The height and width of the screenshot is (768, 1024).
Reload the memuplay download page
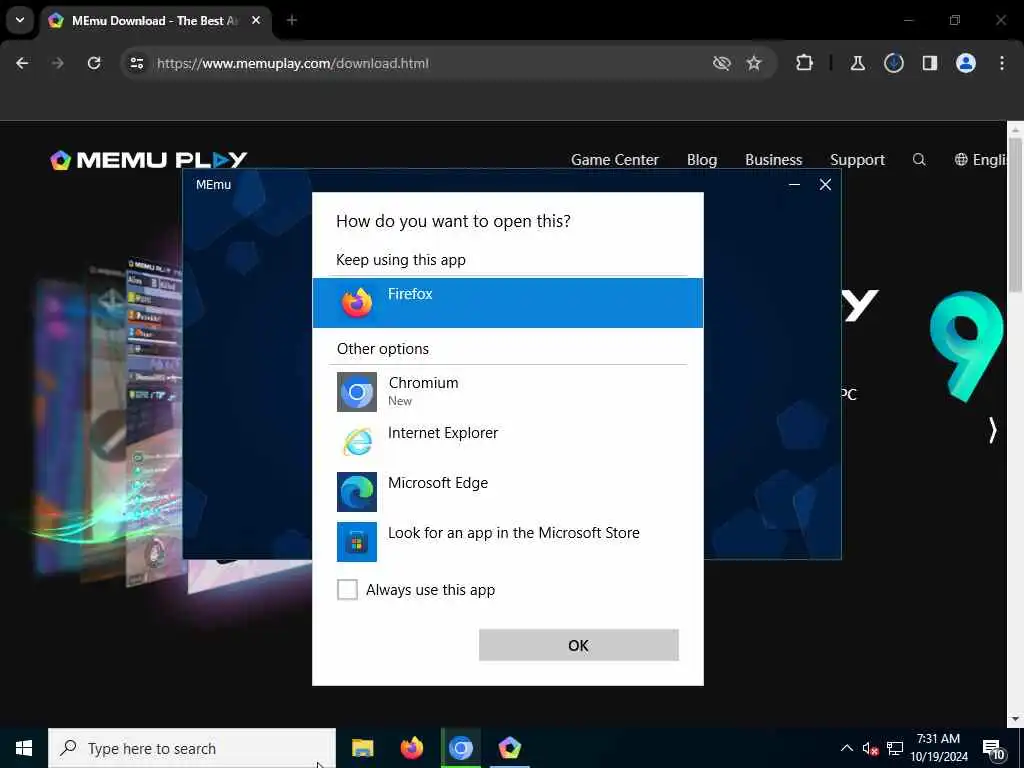click(x=94, y=63)
